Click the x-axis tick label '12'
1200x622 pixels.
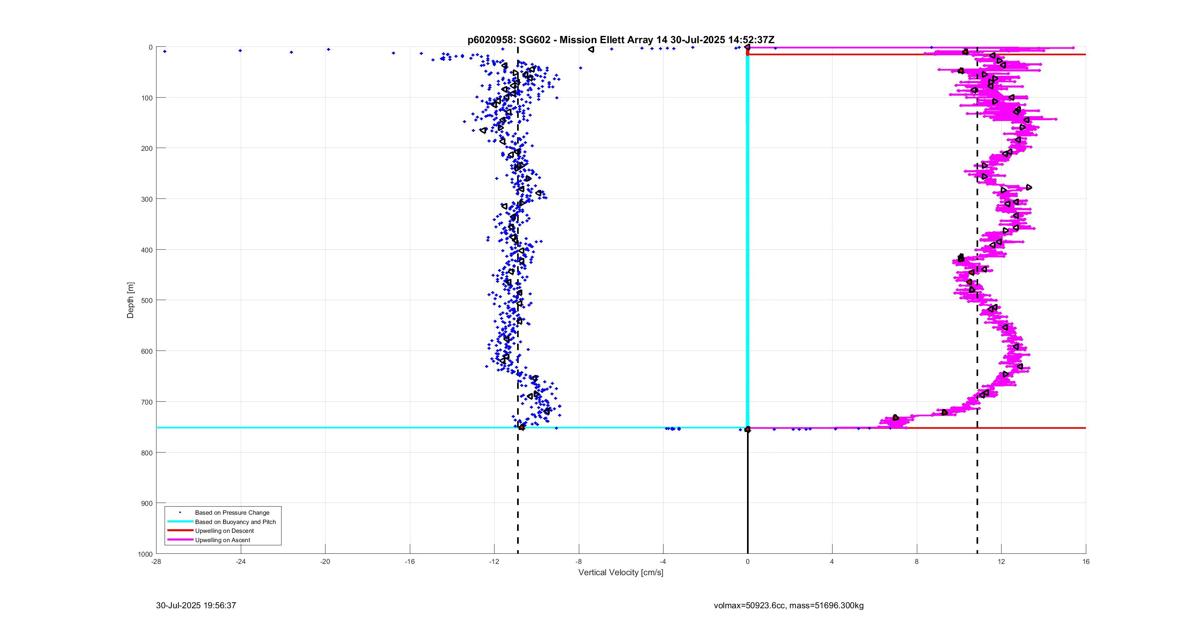click(1001, 561)
